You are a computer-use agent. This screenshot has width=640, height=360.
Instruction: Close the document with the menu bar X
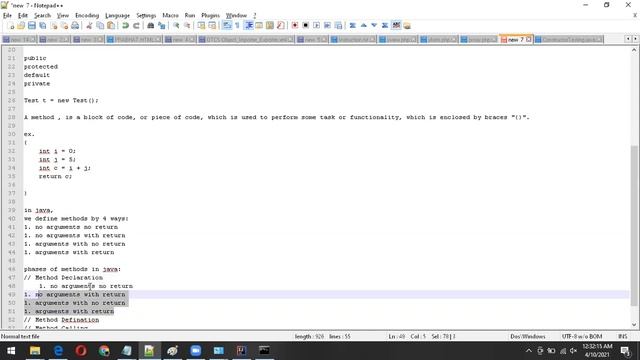click(635, 16)
